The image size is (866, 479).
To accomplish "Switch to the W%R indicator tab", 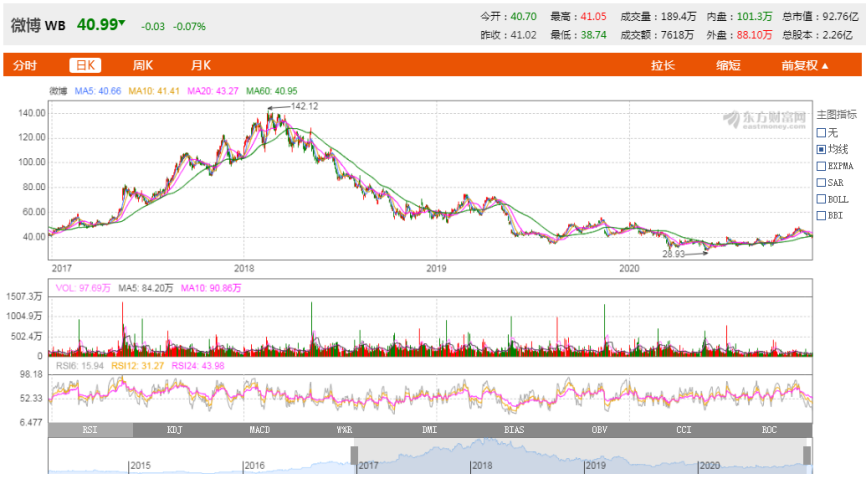I will (x=345, y=430).
